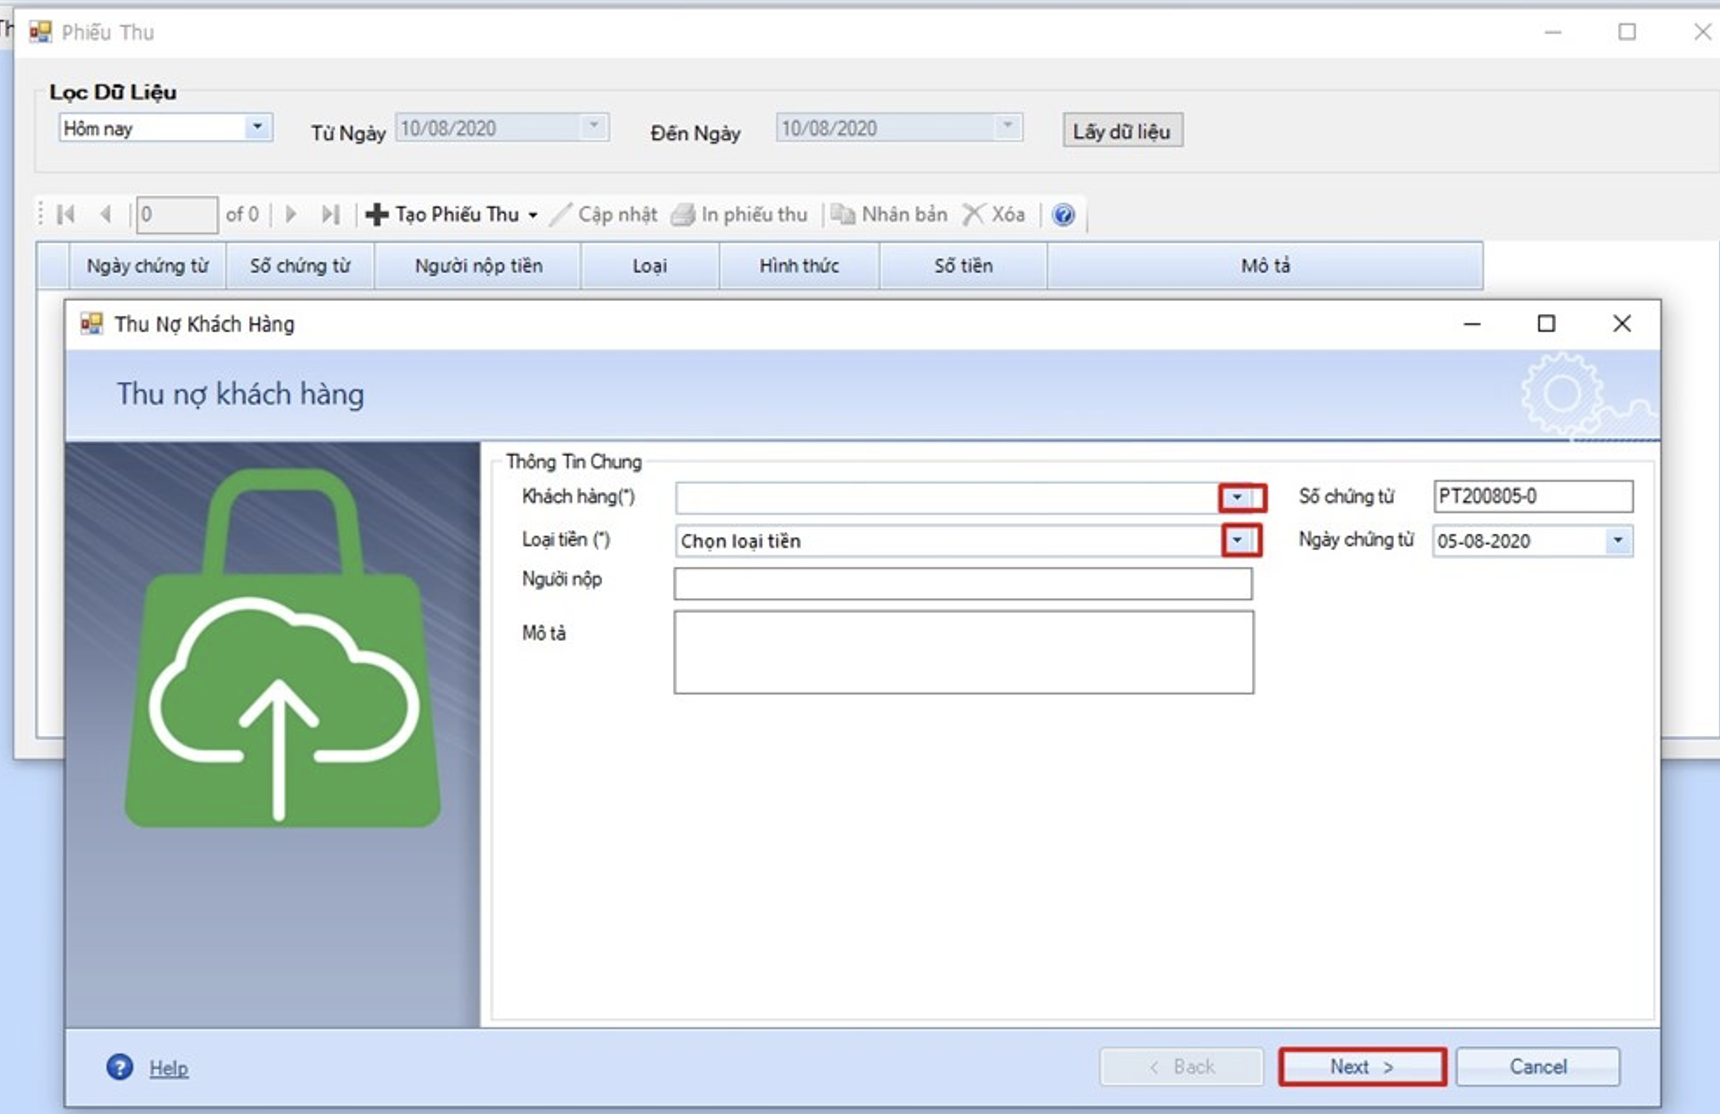Click Next button in wizard
Screen dimensions: 1720x1114
tap(1362, 1067)
